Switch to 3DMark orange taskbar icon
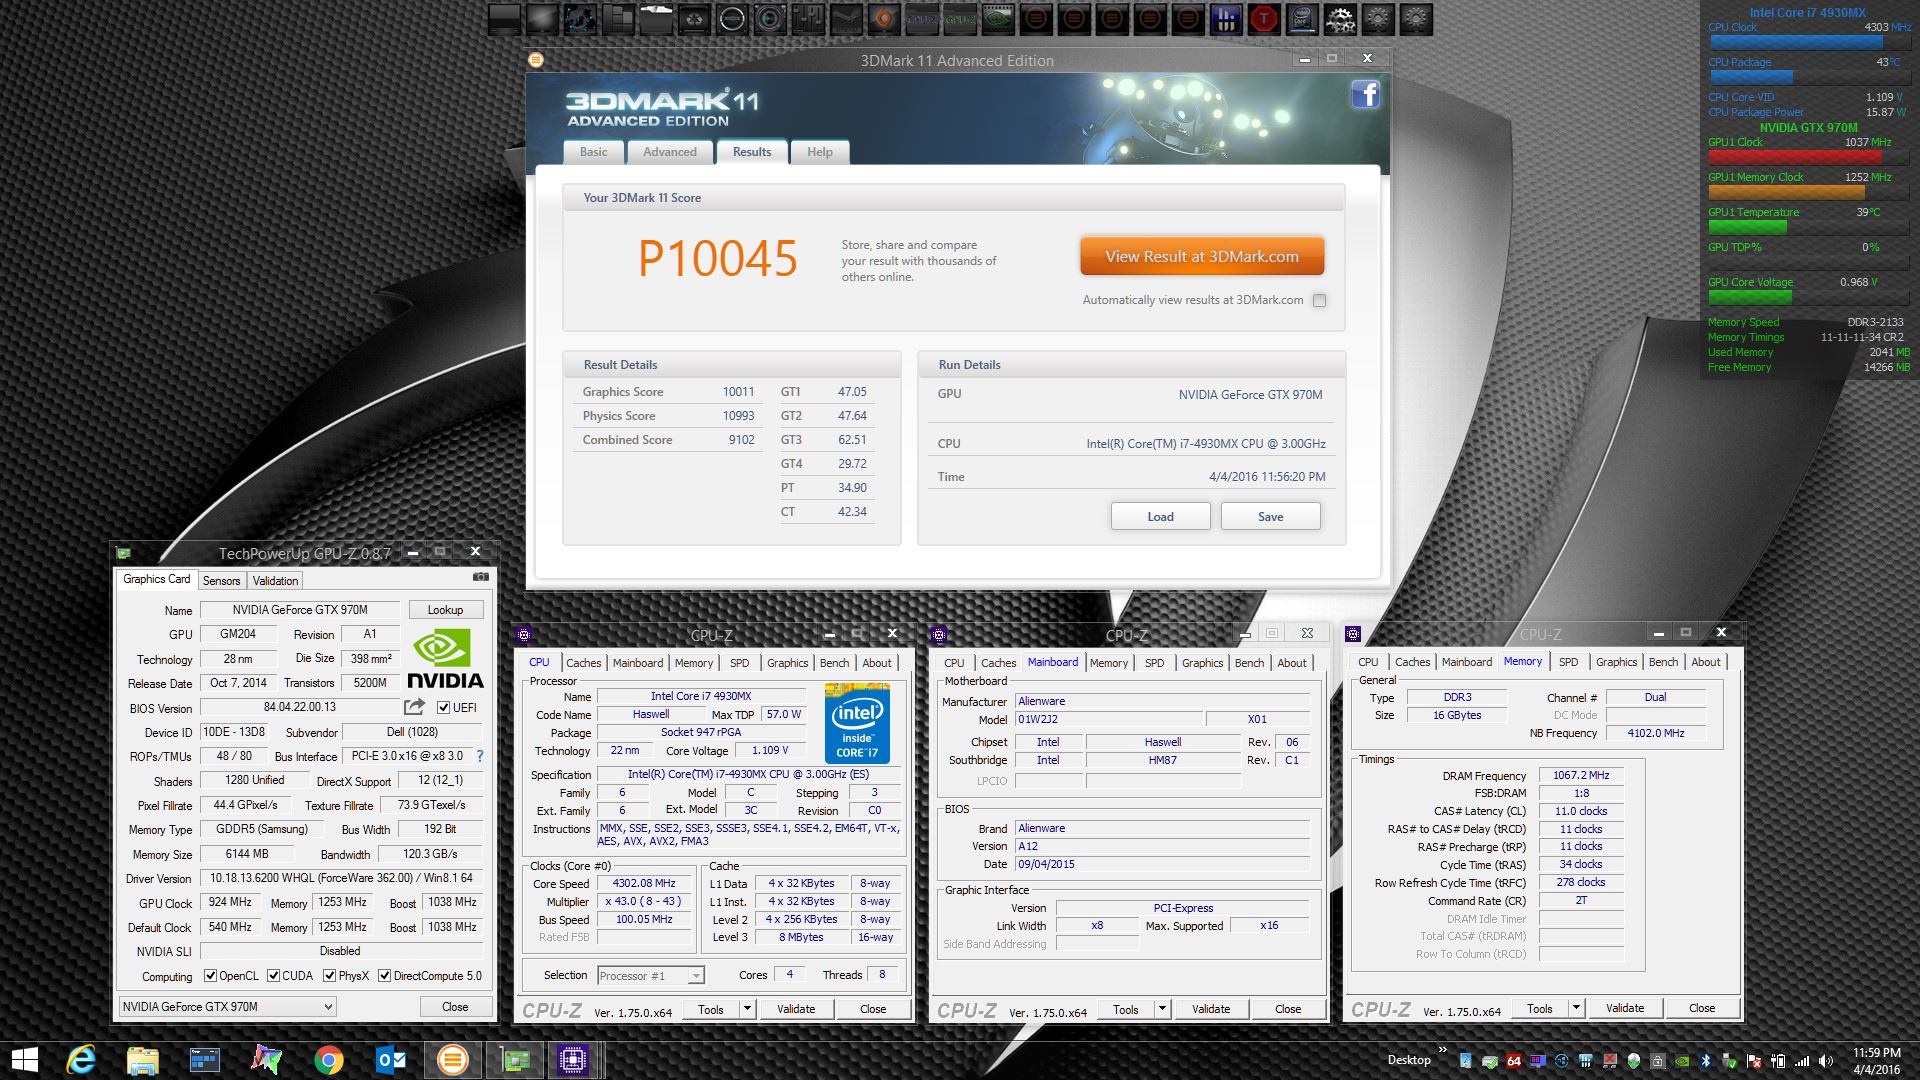 tap(452, 1060)
